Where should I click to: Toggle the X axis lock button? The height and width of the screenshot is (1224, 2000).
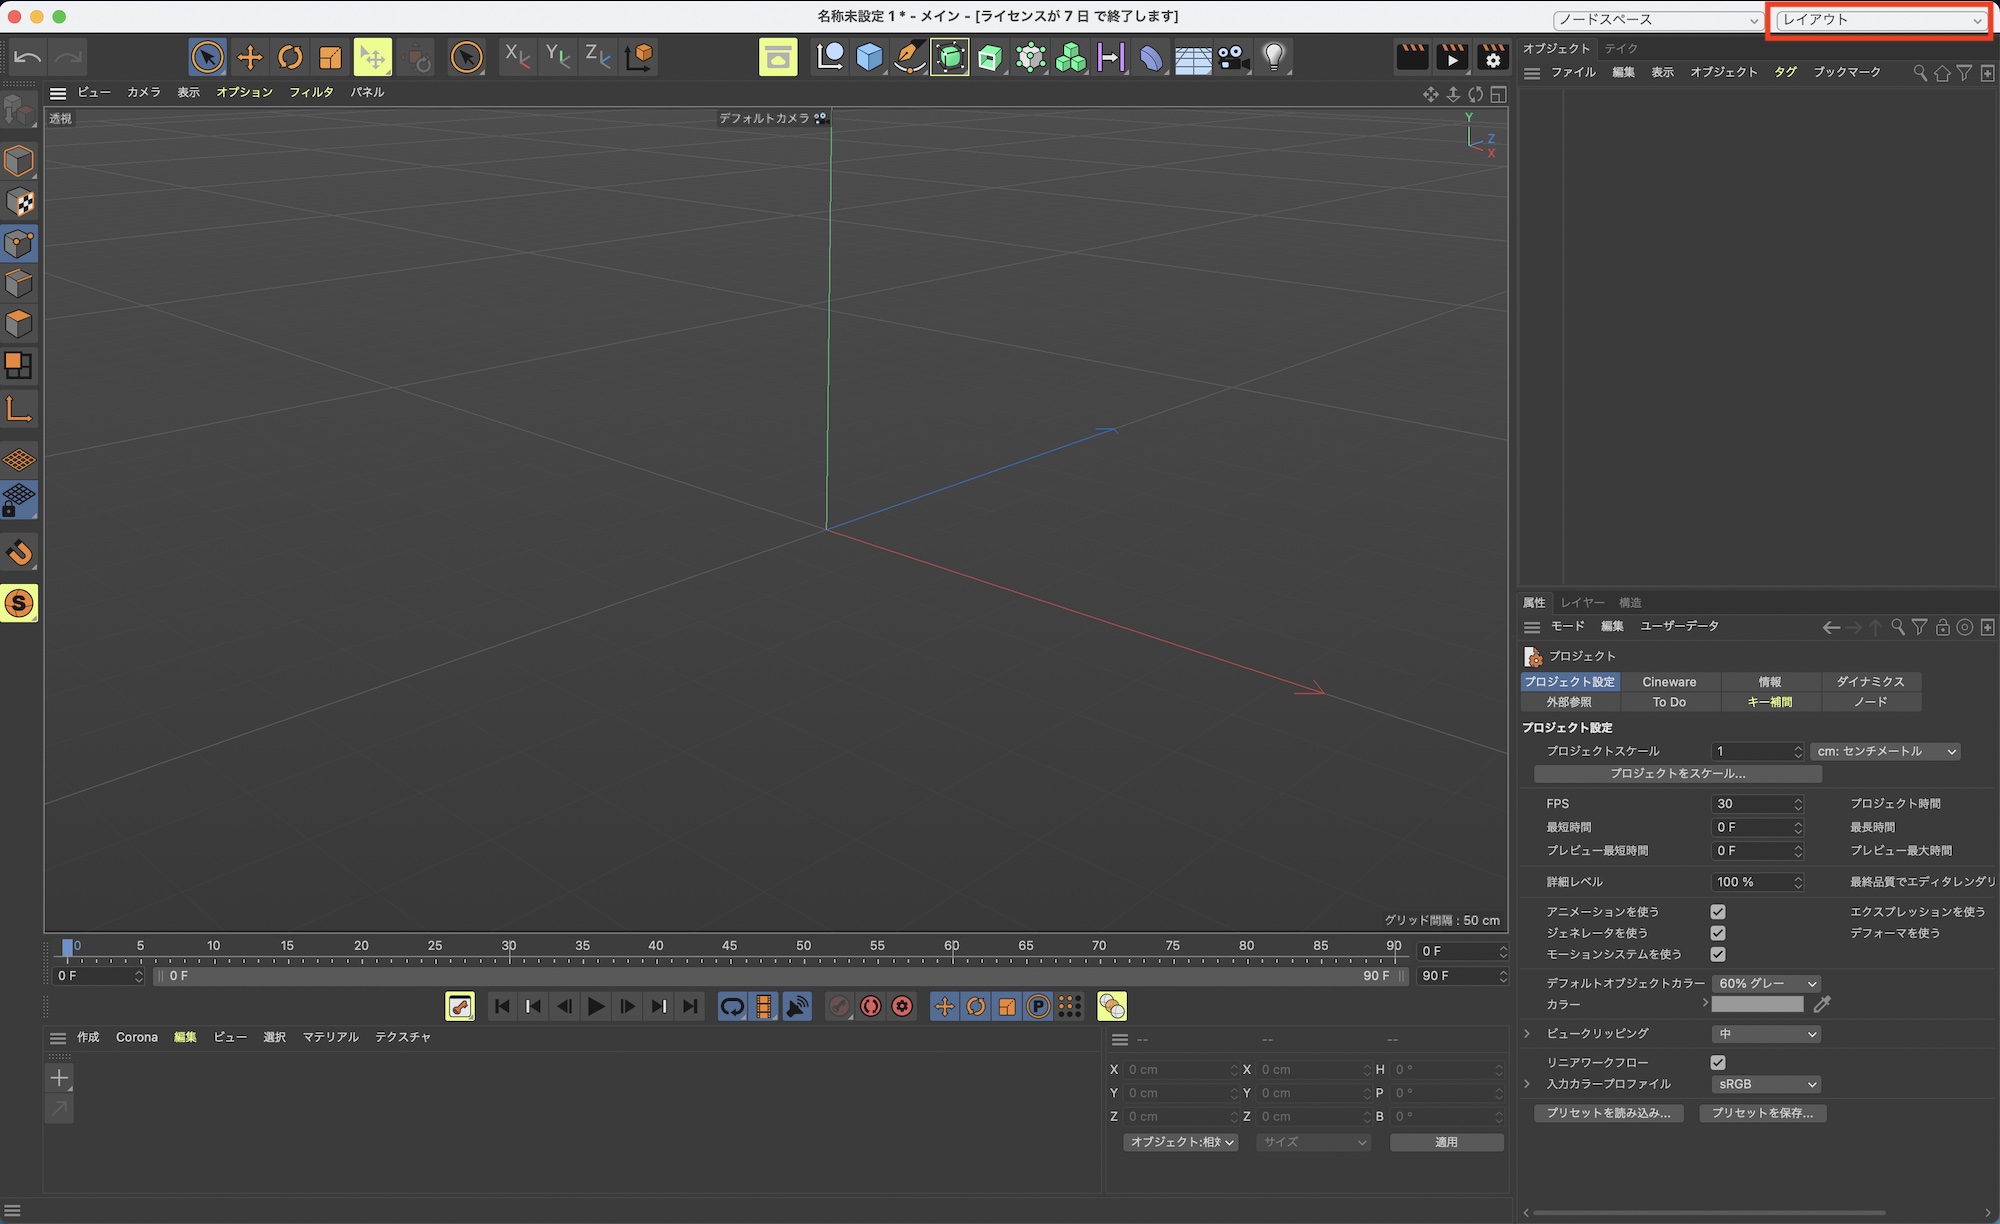pos(516,57)
